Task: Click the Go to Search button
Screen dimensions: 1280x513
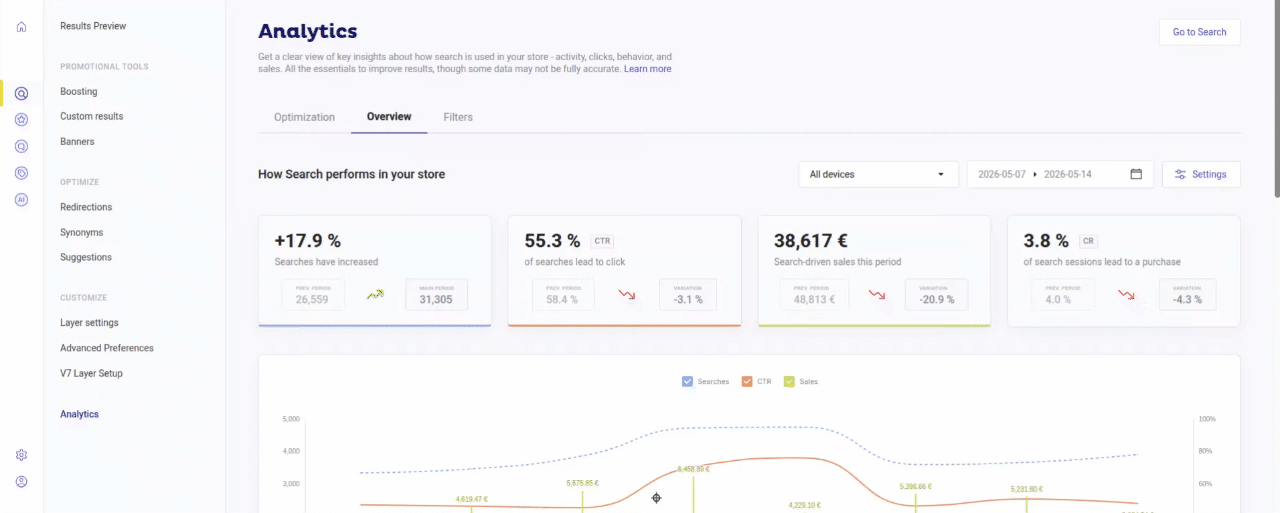Action: click(1199, 32)
